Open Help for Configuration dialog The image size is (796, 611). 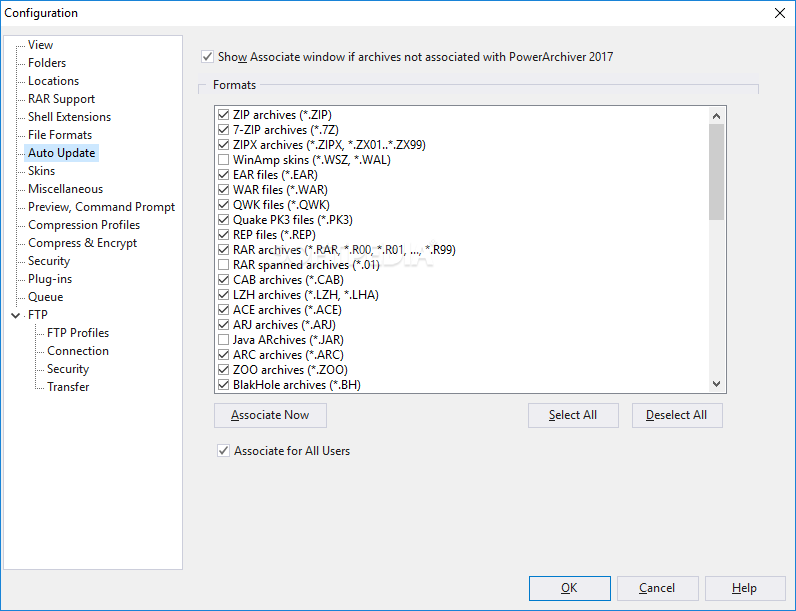(745, 588)
